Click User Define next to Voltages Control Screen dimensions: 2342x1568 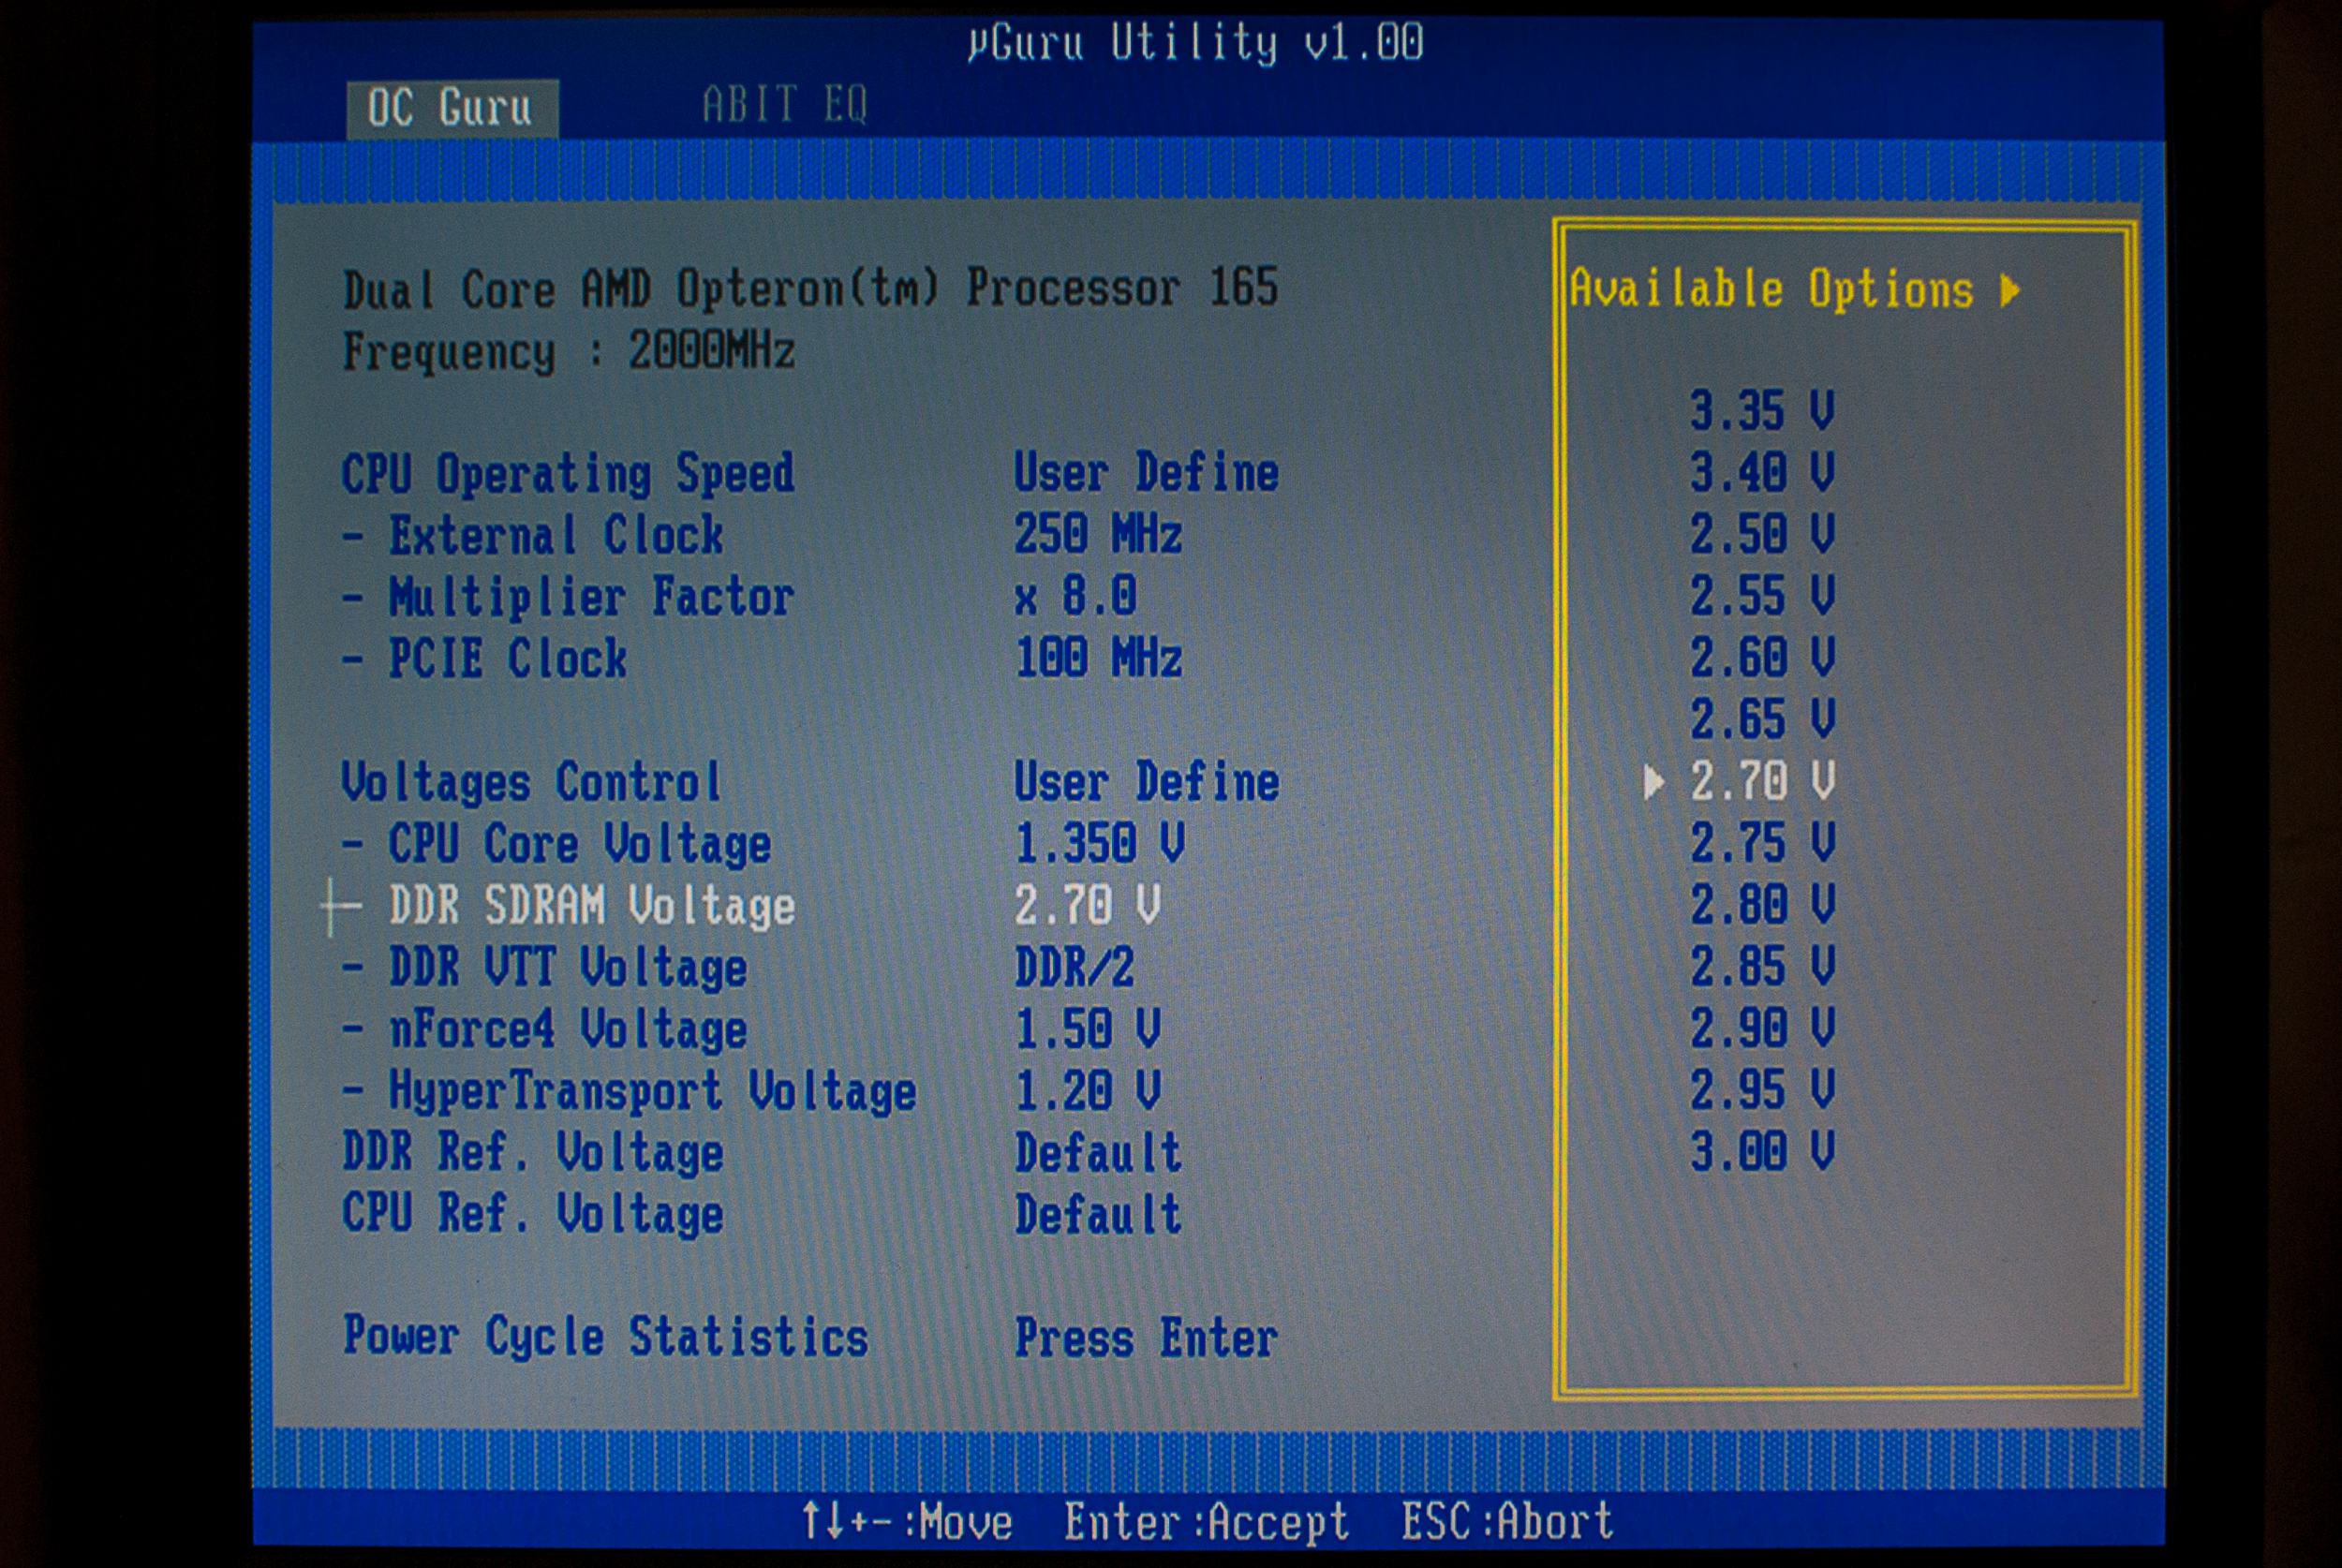pos(1146,782)
